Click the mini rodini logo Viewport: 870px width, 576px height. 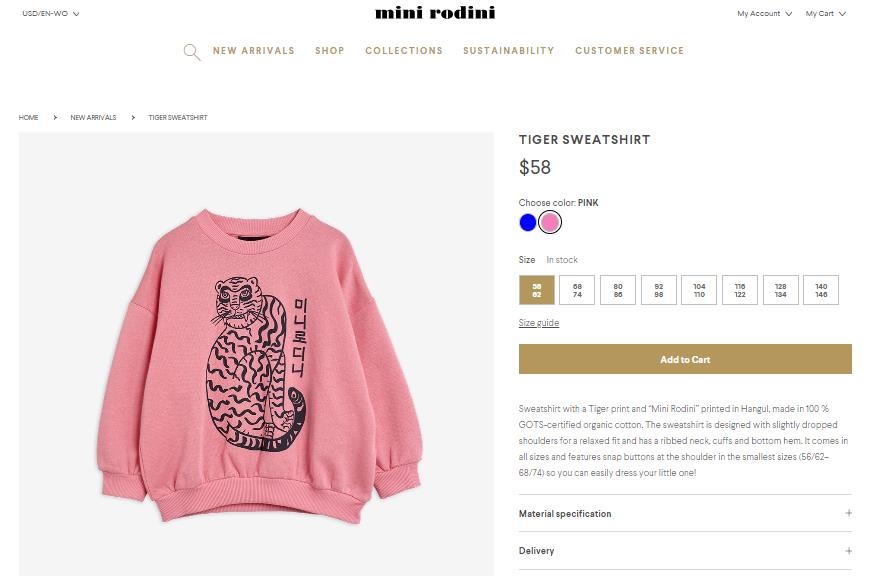pos(435,13)
